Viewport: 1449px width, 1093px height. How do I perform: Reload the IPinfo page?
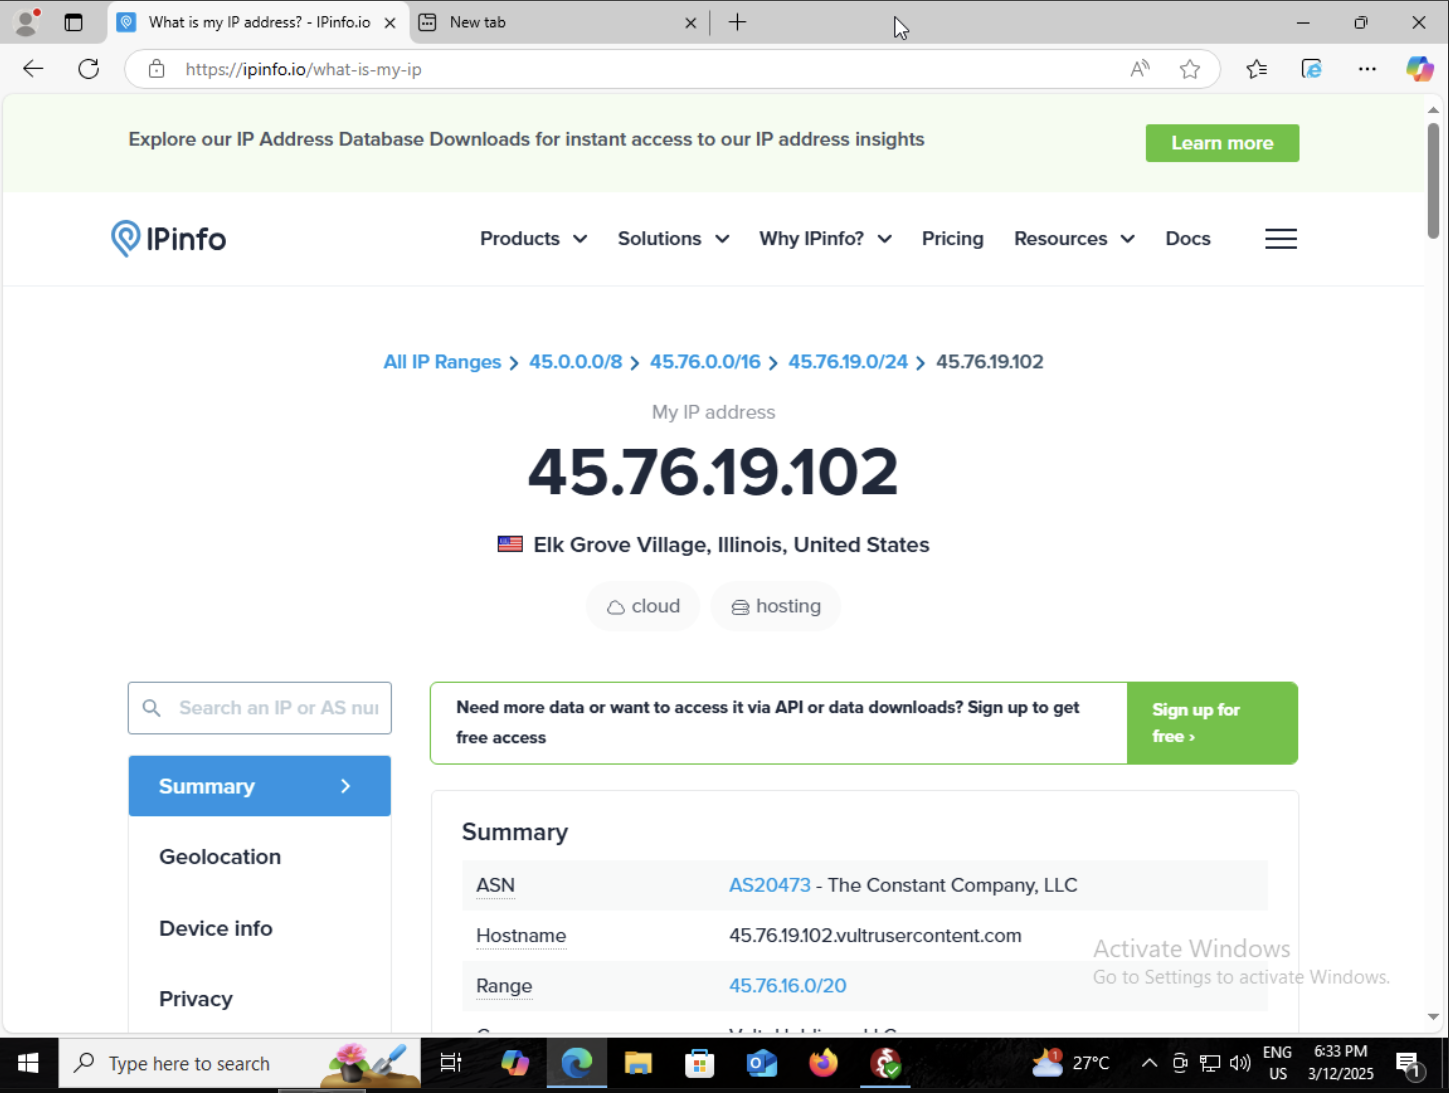click(x=89, y=69)
